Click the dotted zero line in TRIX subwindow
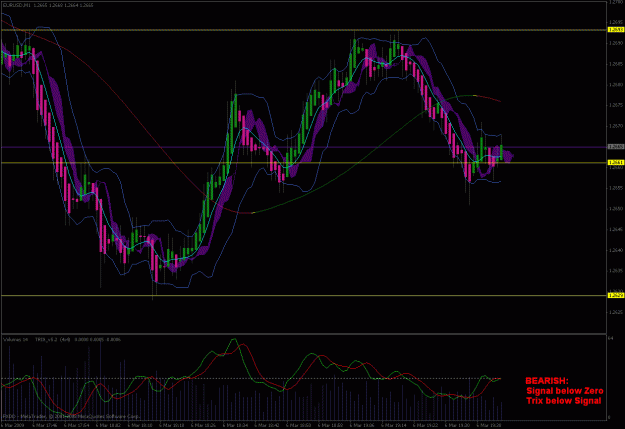Viewport: 625px width, 429px height. tap(251, 378)
